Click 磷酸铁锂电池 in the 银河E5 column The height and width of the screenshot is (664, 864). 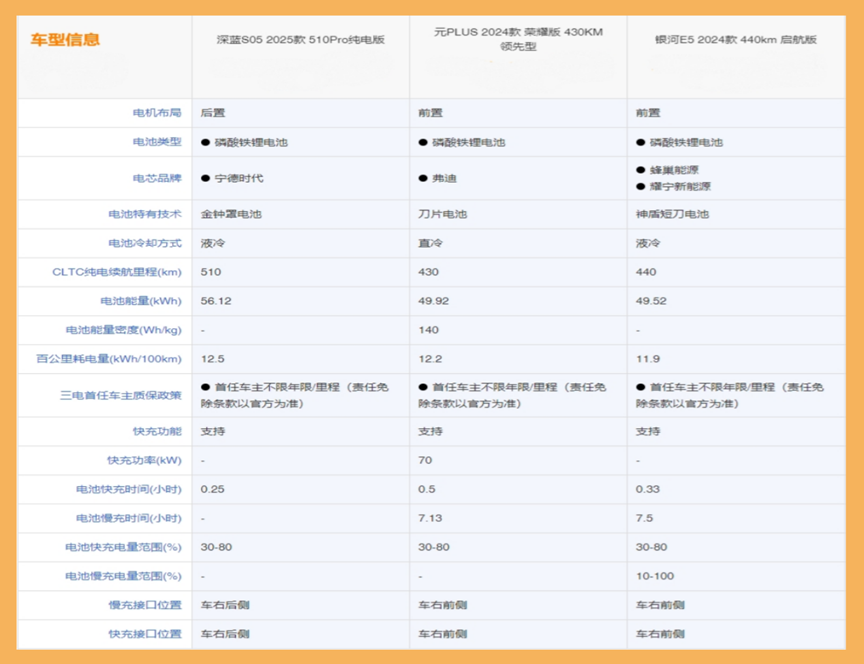(x=687, y=142)
